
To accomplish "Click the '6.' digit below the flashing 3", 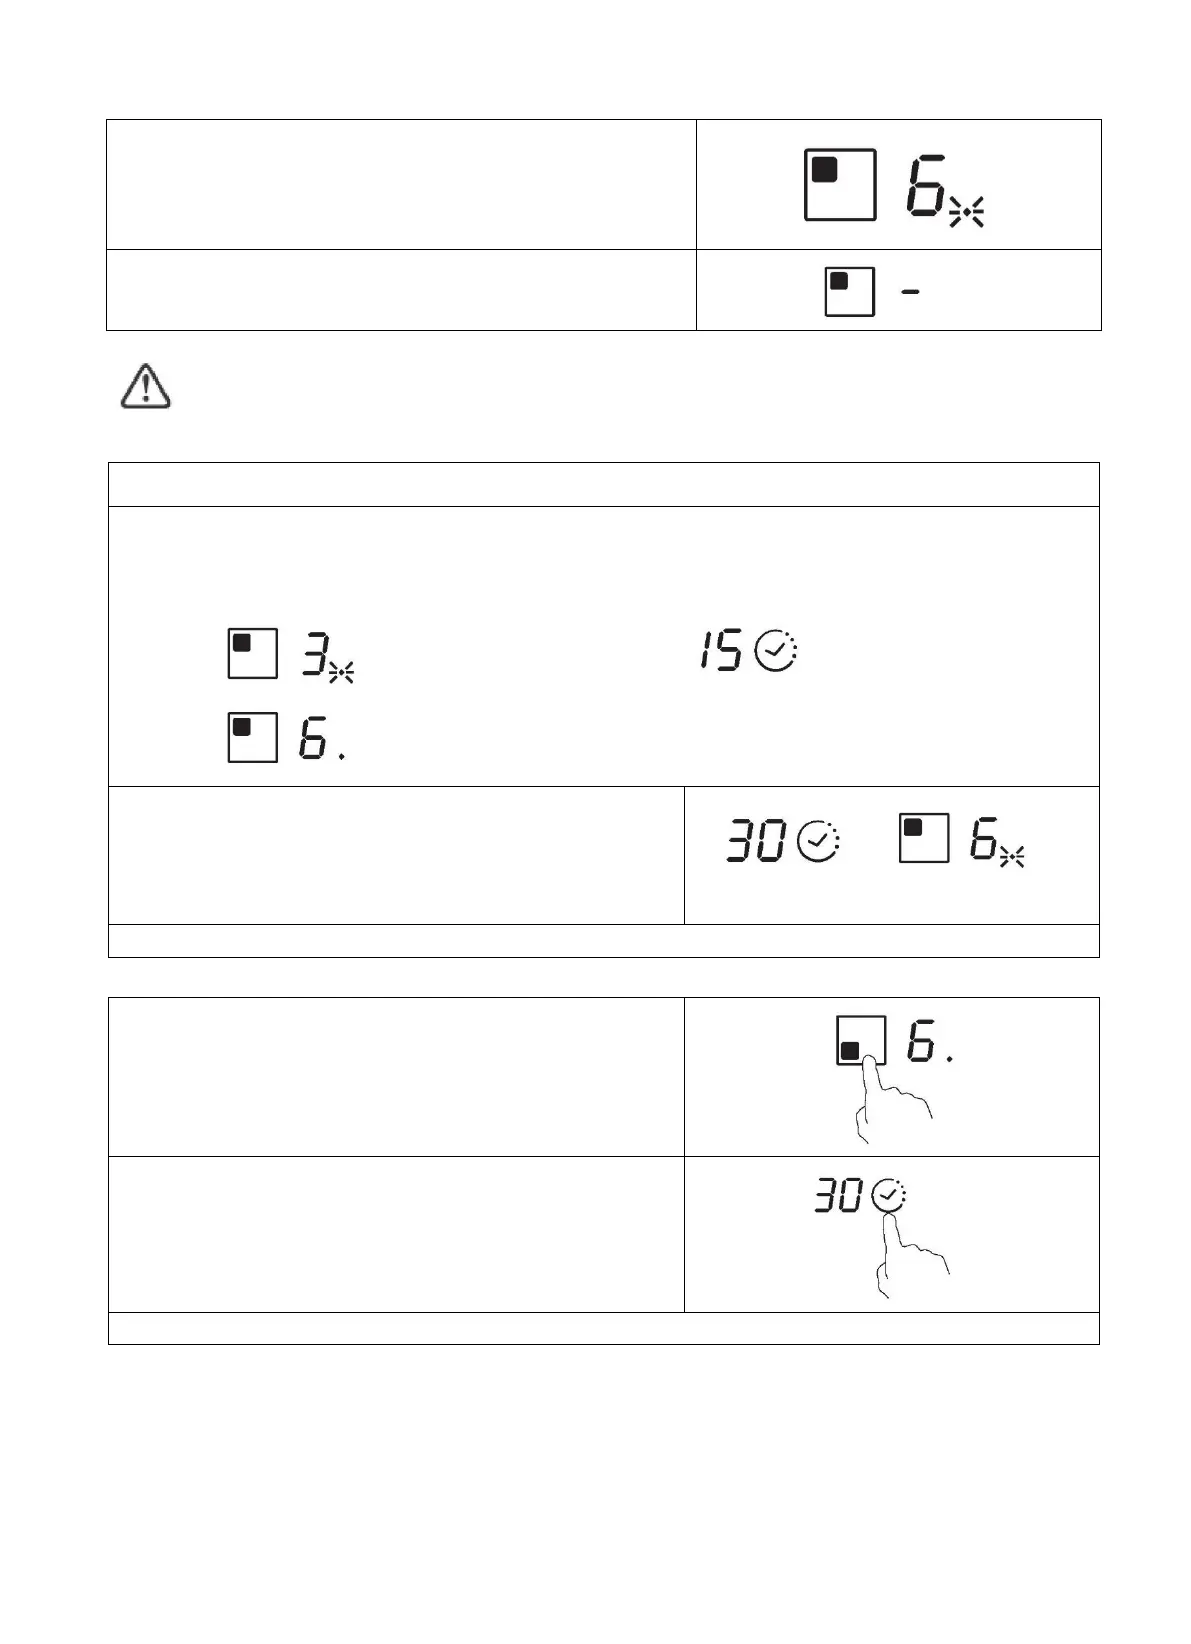I will pyautogui.click(x=316, y=739).
